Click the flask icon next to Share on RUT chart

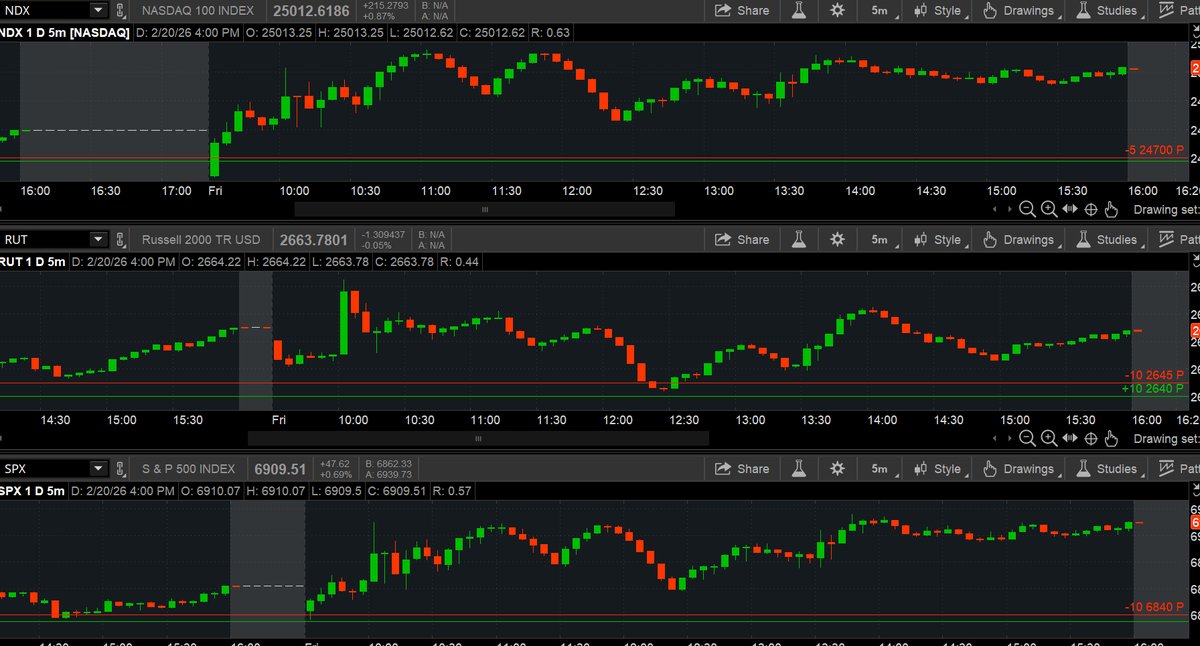[799, 239]
